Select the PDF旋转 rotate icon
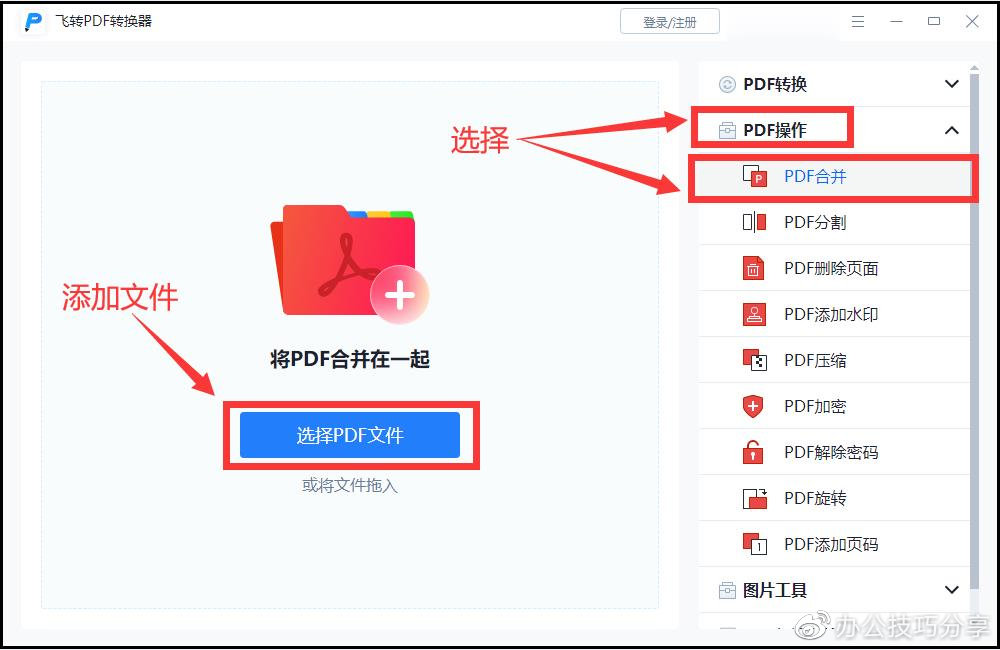The height and width of the screenshot is (650, 1000). [755, 498]
